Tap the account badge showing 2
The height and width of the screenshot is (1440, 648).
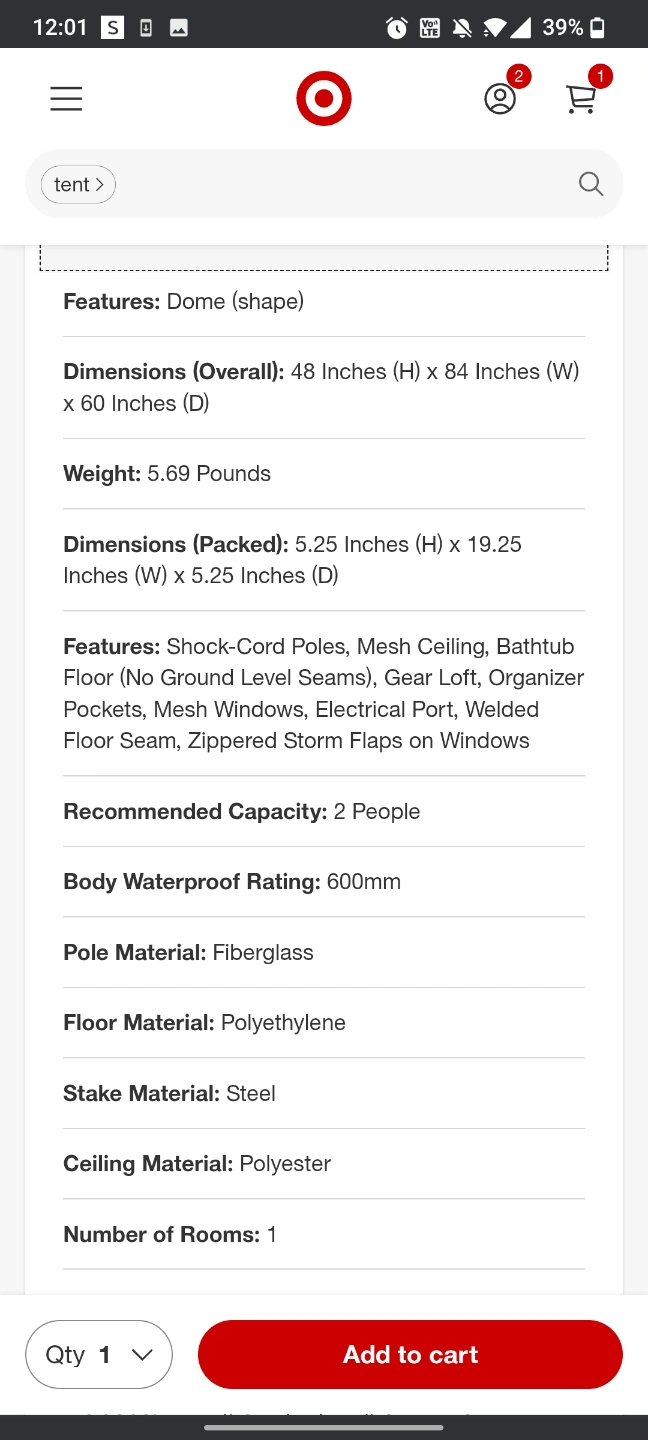(518, 76)
